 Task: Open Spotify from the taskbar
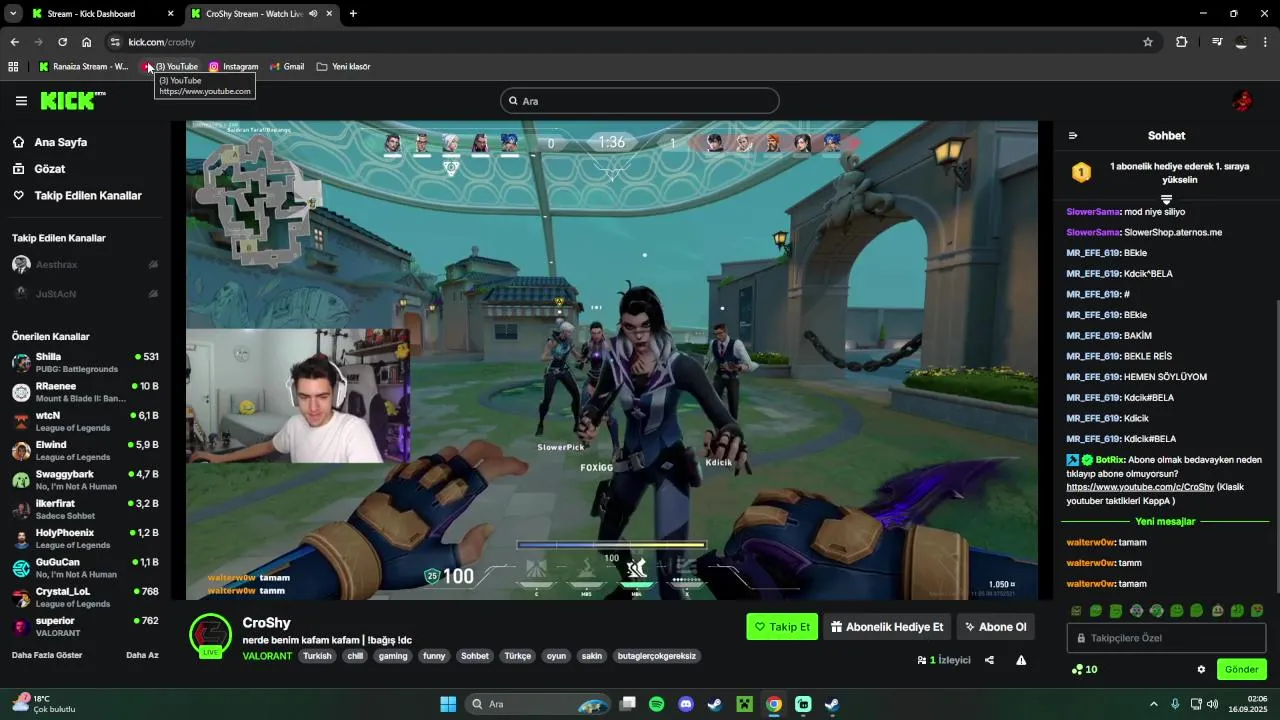point(657,704)
